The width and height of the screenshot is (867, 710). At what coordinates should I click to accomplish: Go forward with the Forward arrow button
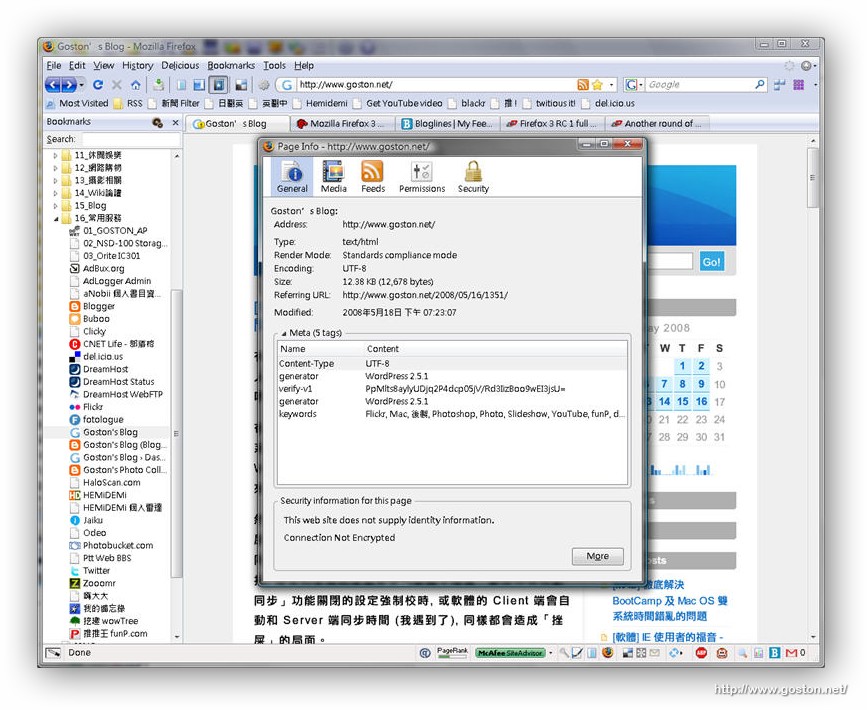(69, 85)
